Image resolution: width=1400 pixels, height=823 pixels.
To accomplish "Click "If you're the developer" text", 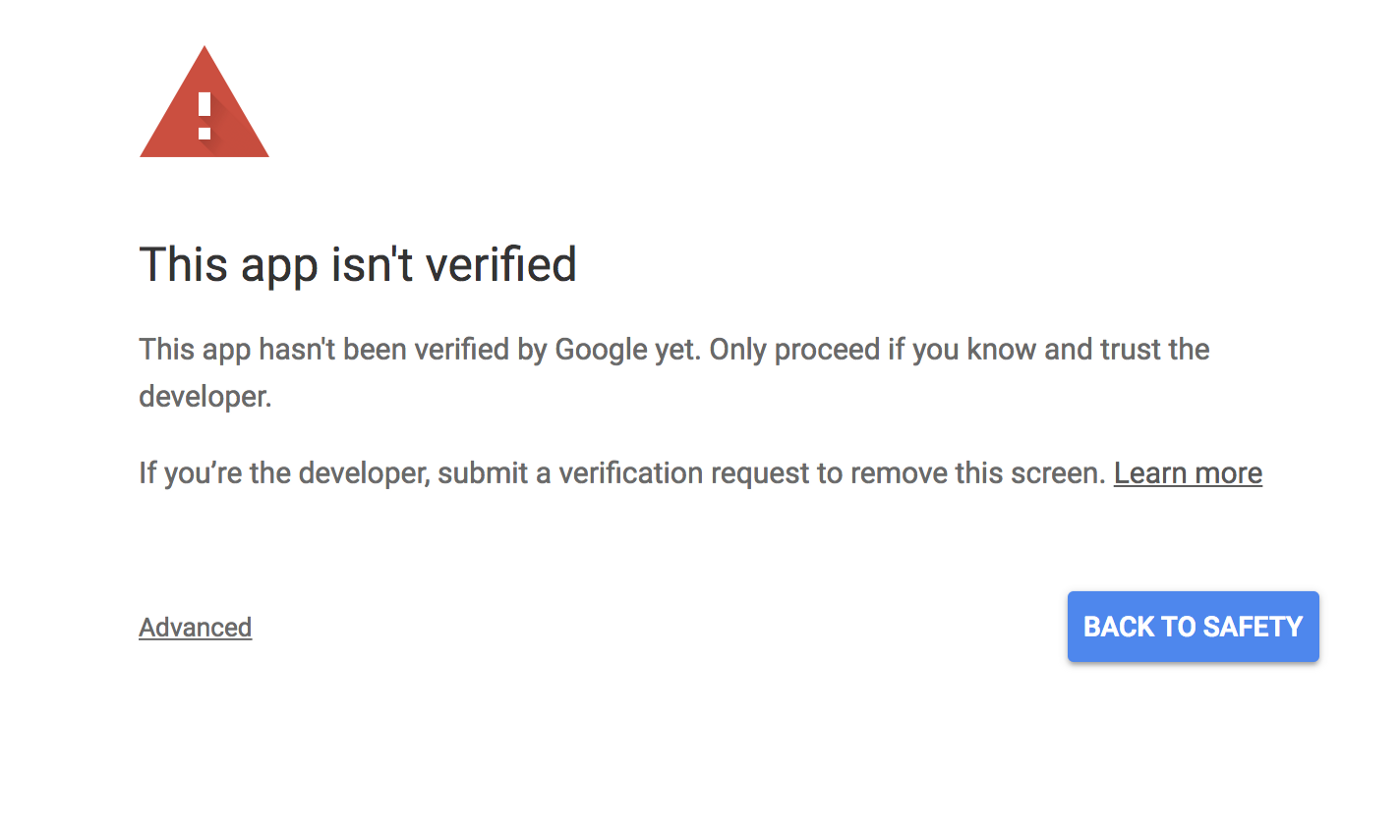I will (283, 472).
